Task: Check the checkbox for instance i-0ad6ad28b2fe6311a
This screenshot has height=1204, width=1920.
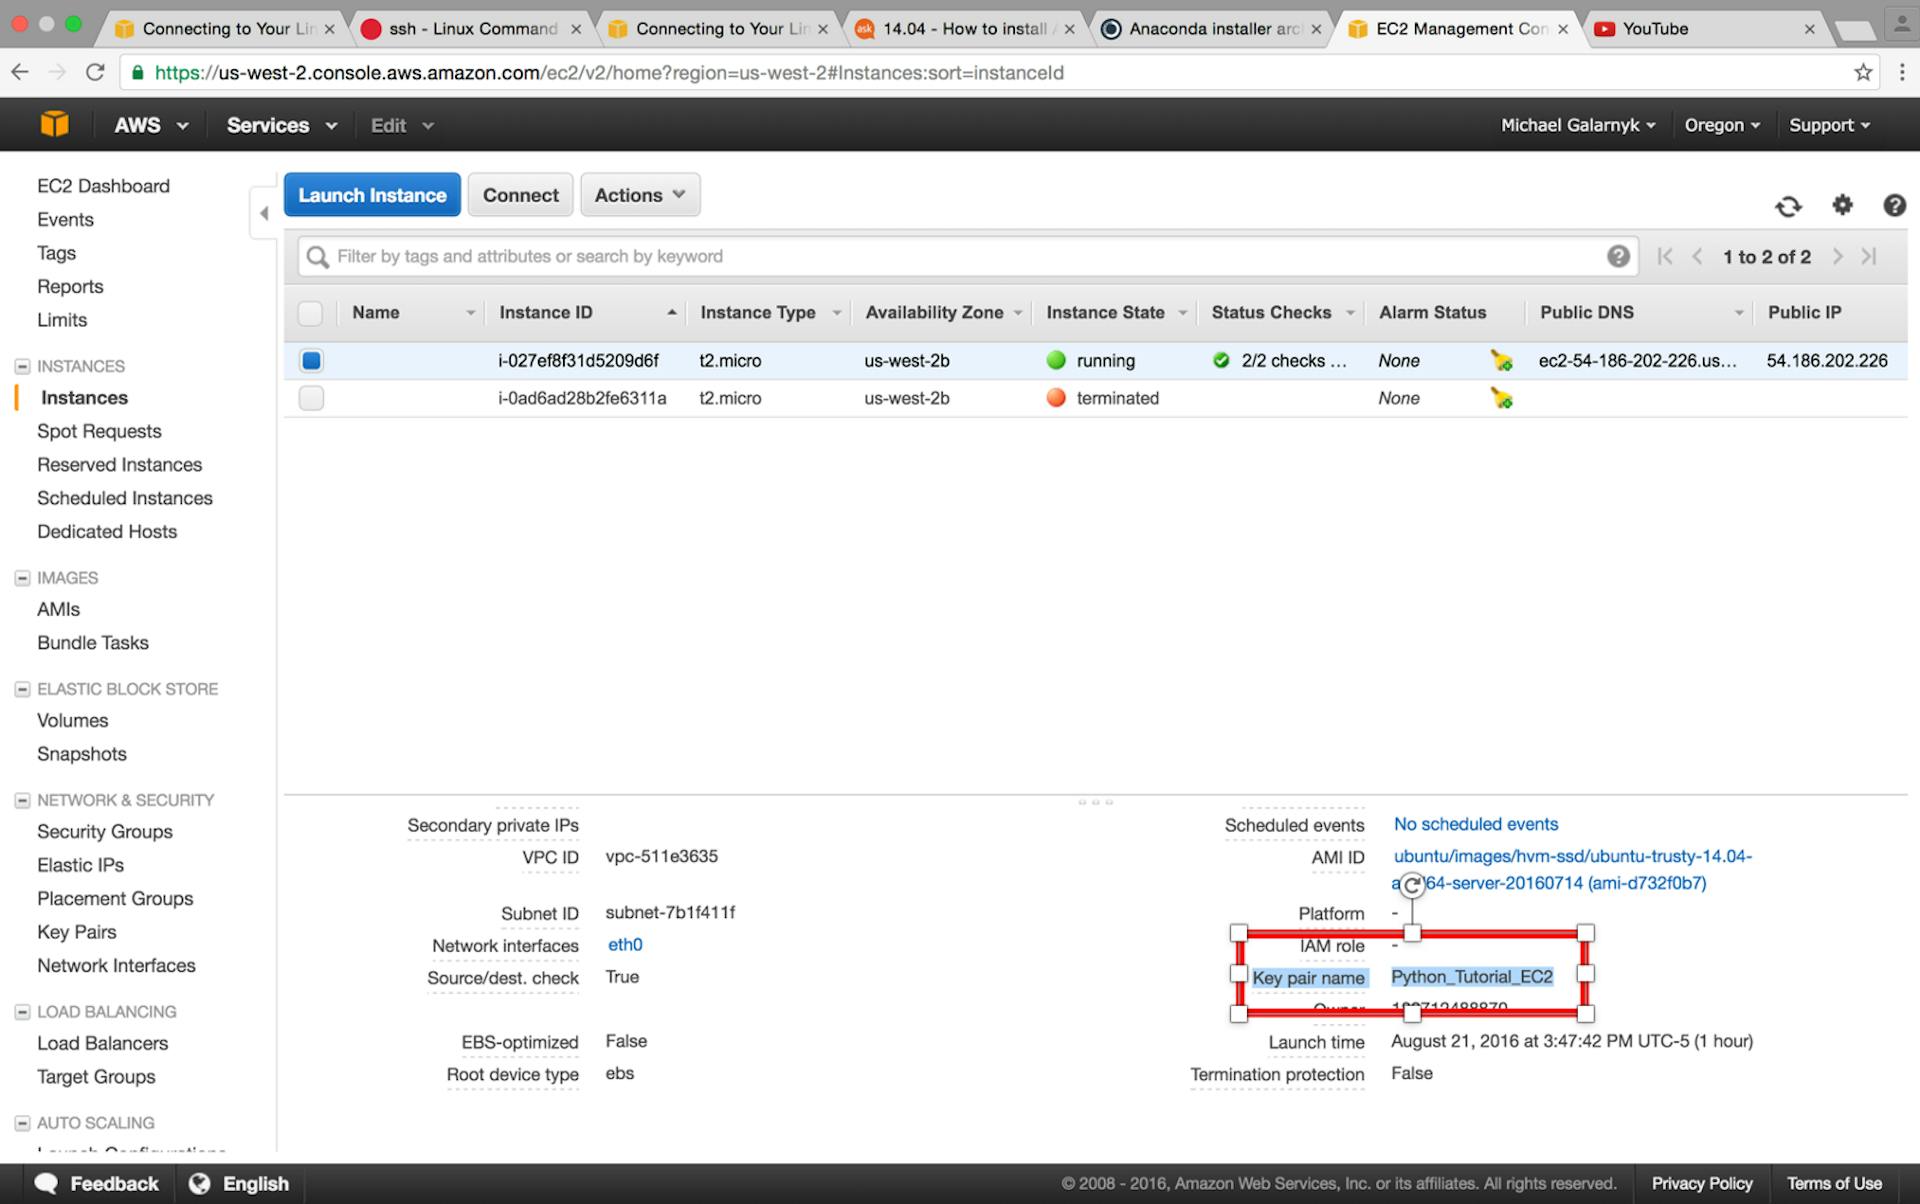Action: [x=311, y=398]
